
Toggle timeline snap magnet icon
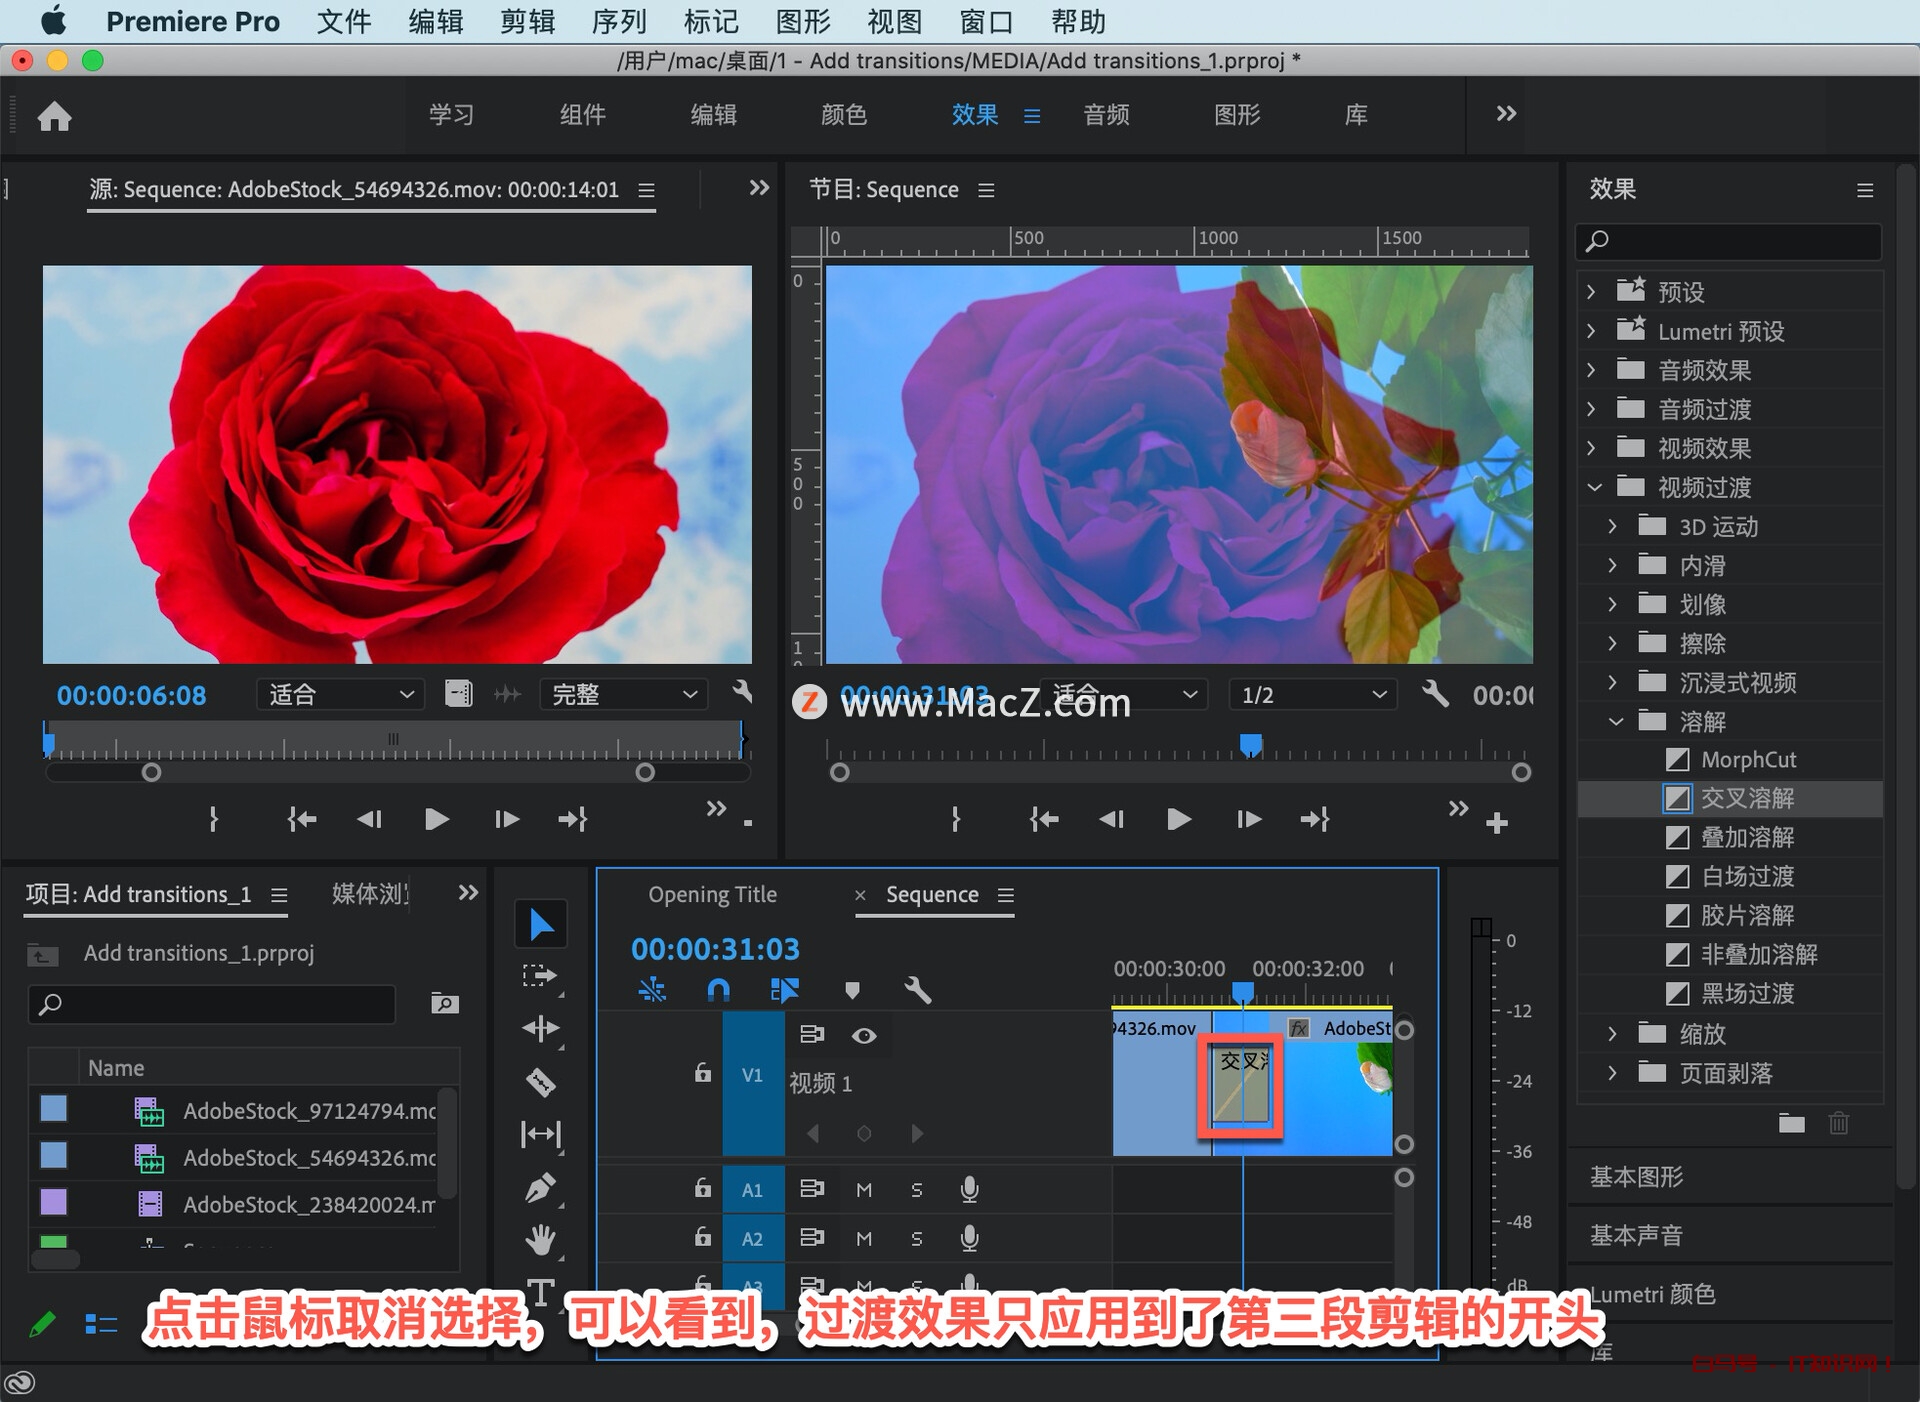click(718, 990)
